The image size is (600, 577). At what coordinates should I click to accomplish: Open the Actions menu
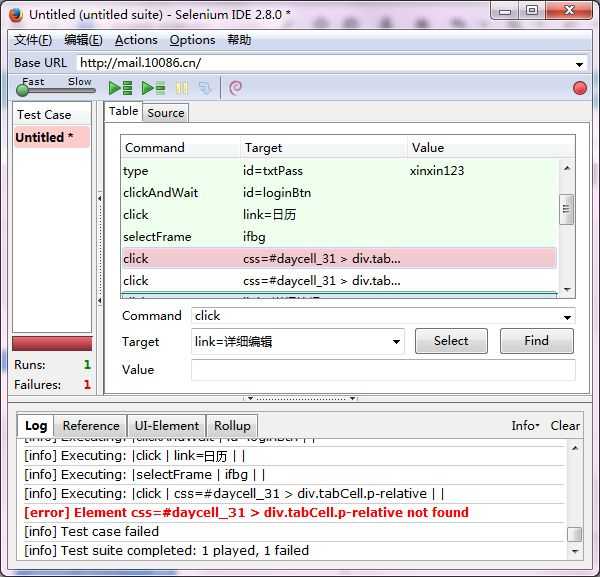click(136, 40)
